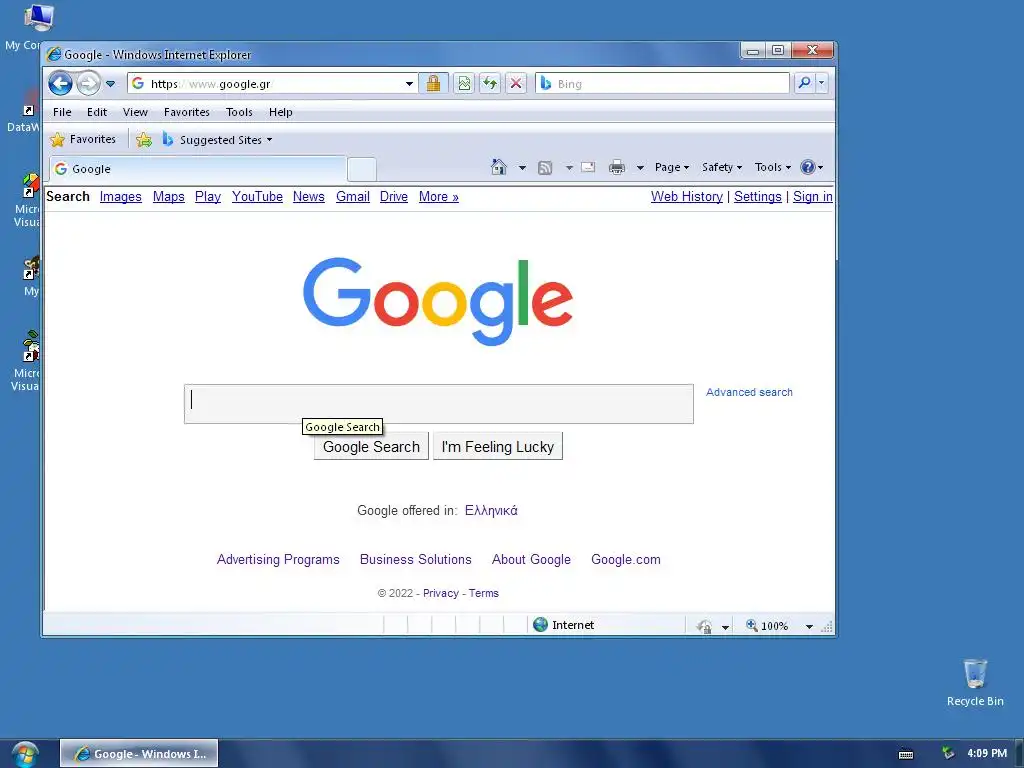Click the Back navigation arrow
The image size is (1024, 768).
click(61, 84)
